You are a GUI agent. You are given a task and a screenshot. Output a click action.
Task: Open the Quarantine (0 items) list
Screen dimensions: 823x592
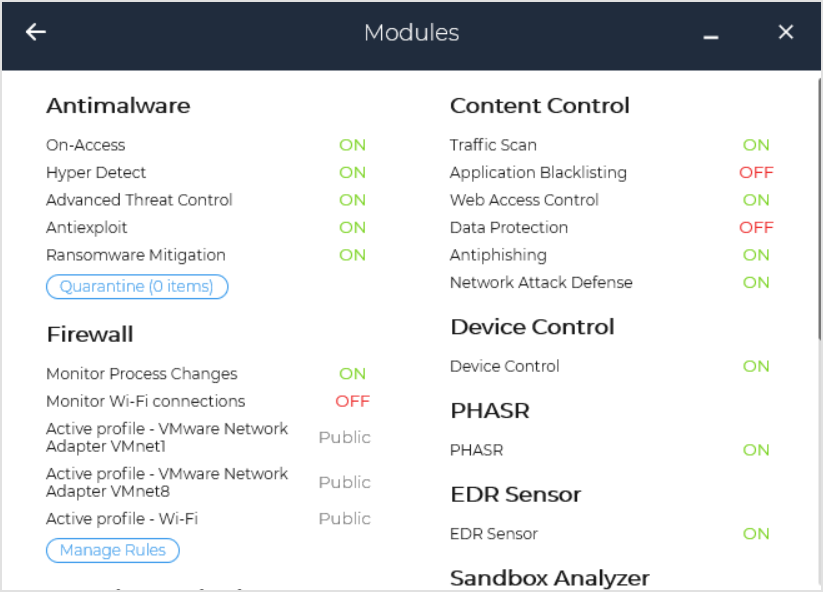pos(137,287)
